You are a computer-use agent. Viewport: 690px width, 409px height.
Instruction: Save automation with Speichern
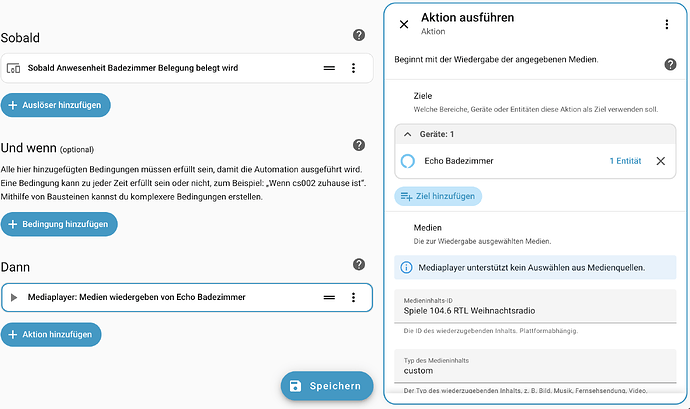click(x=327, y=386)
